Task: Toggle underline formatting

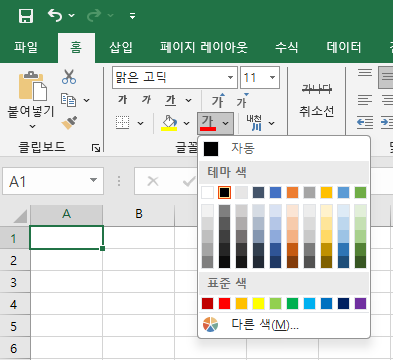Action: [x=171, y=100]
